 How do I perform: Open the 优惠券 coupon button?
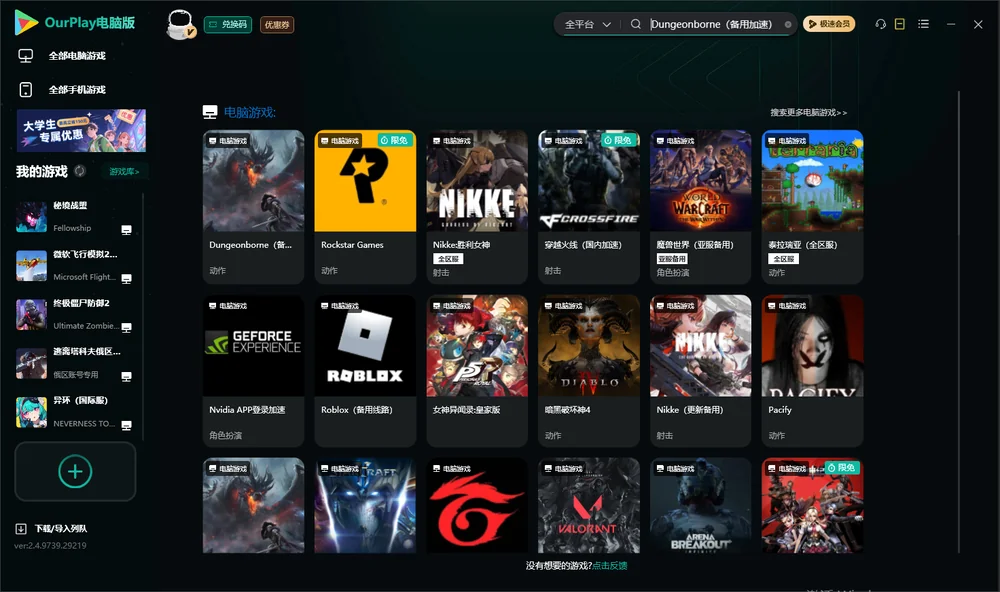(277, 25)
